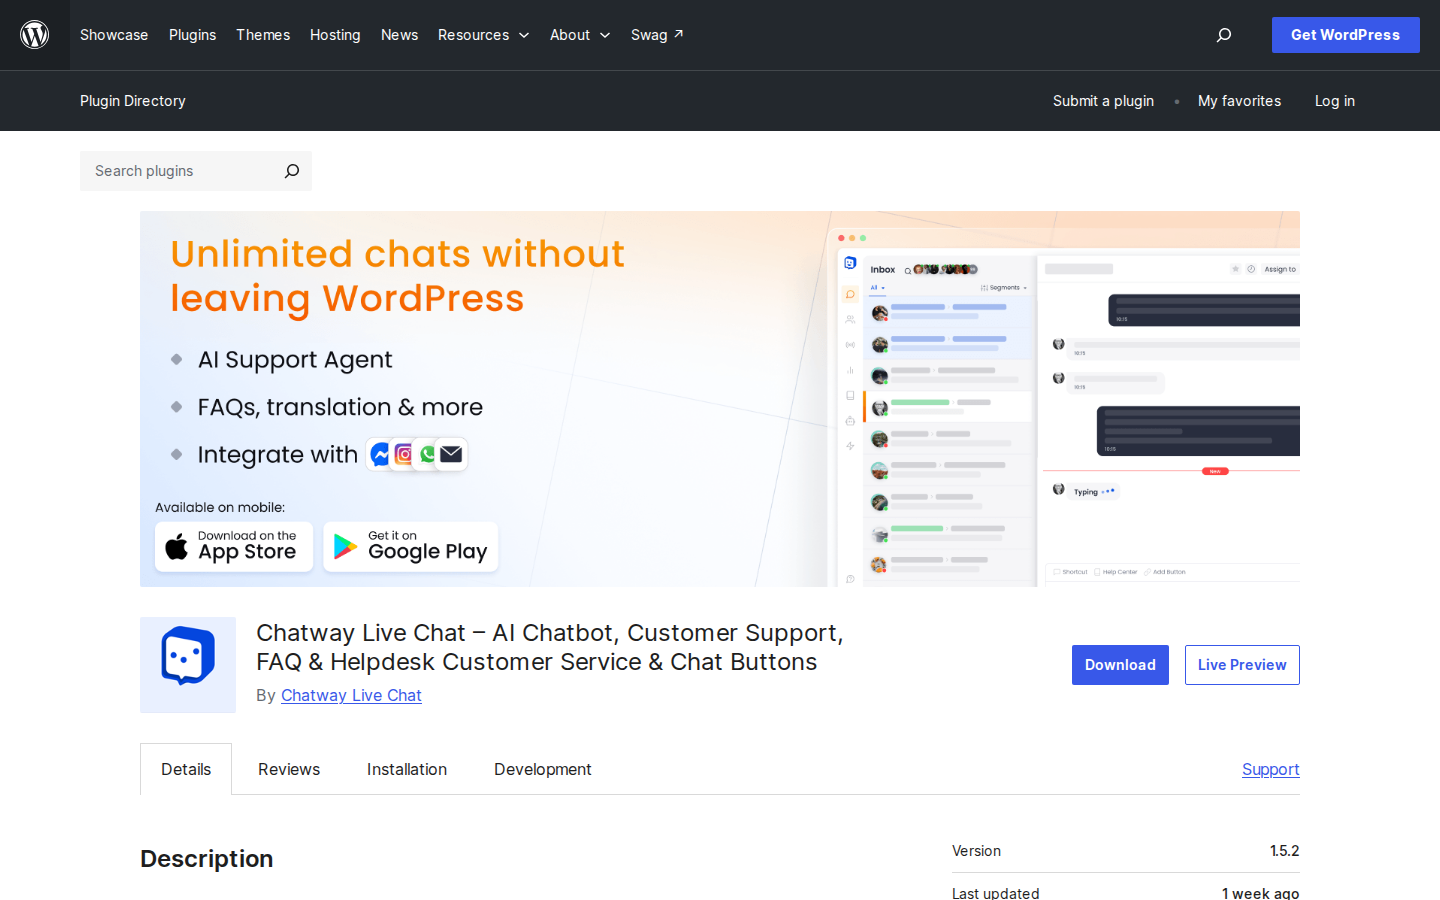Click the Log in link
Image resolution: width=1440 pixels, height=900 pixels.
(x=1335, y=101)
